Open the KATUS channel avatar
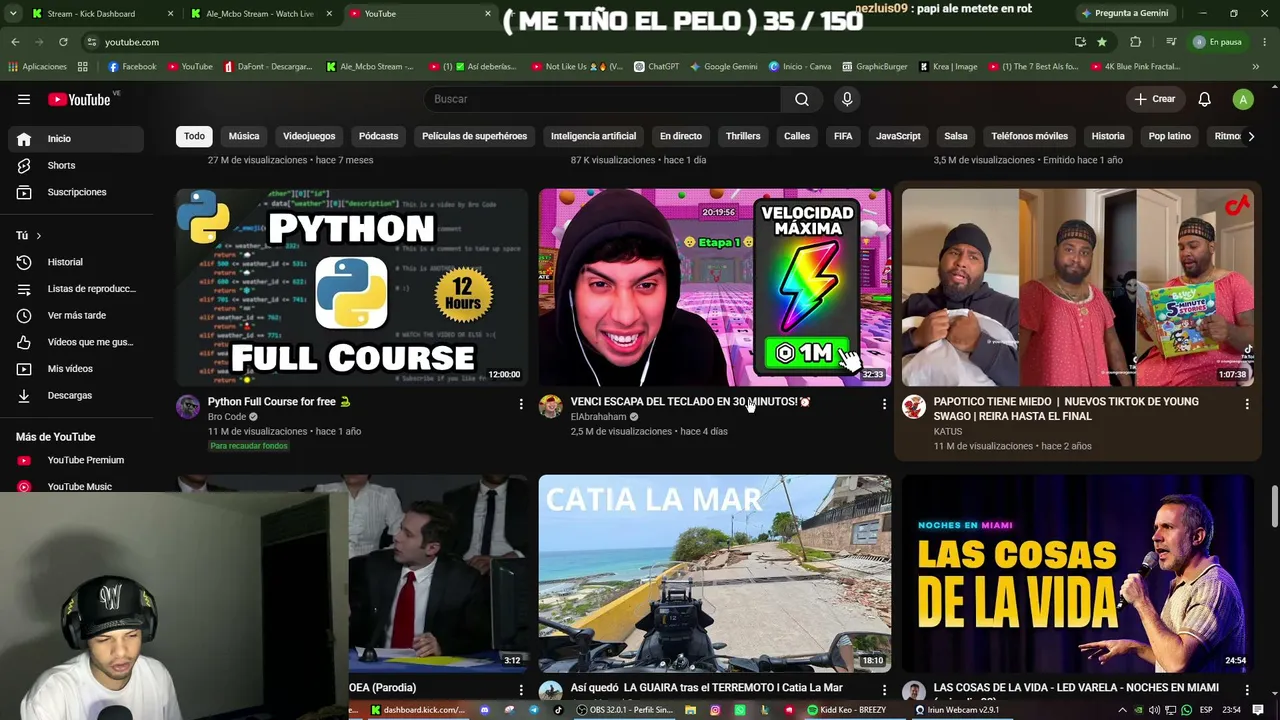The image size is (1280, 720). [914, 406]
